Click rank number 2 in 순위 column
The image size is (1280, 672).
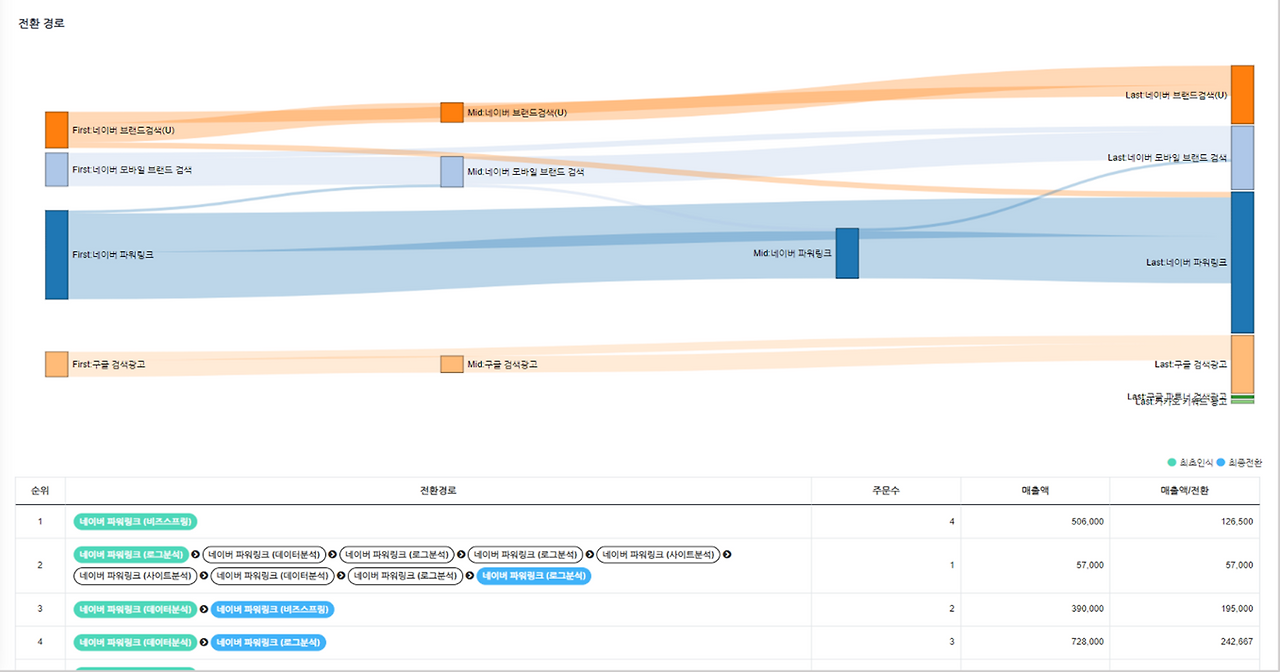pos(40,565)
